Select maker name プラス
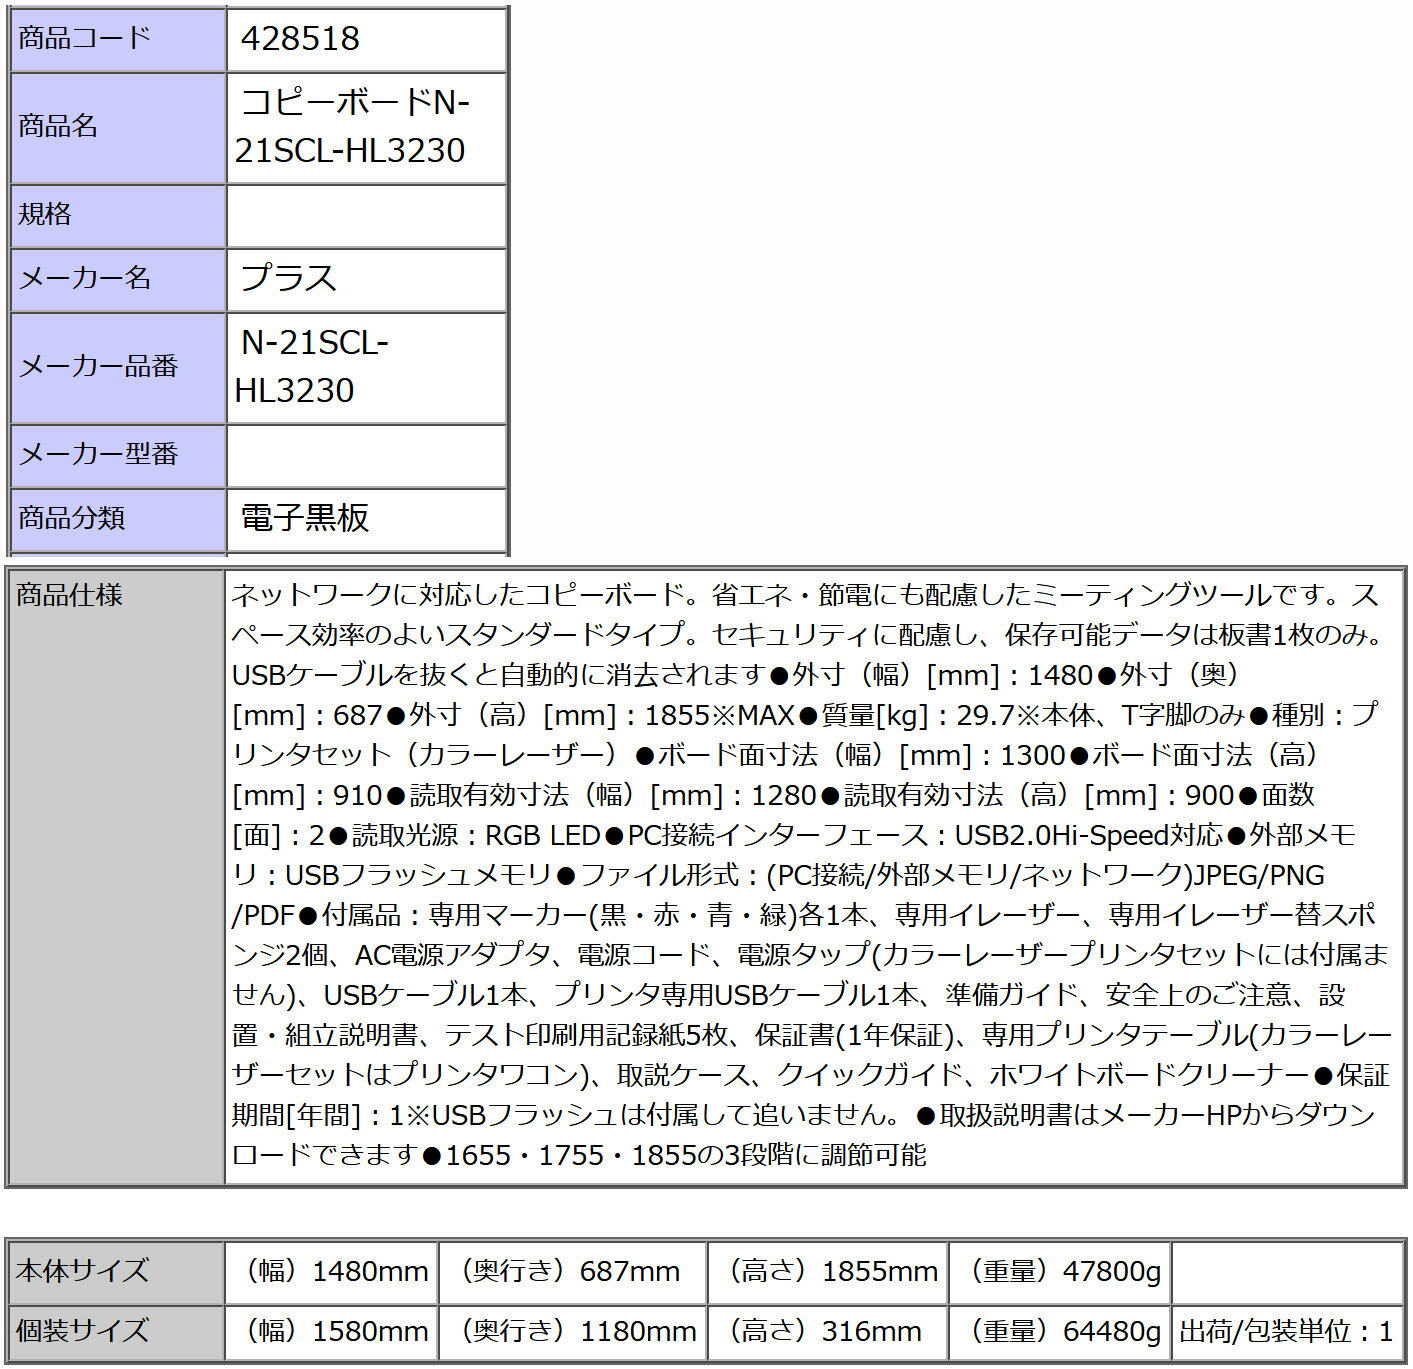 (x=288, y=278)
